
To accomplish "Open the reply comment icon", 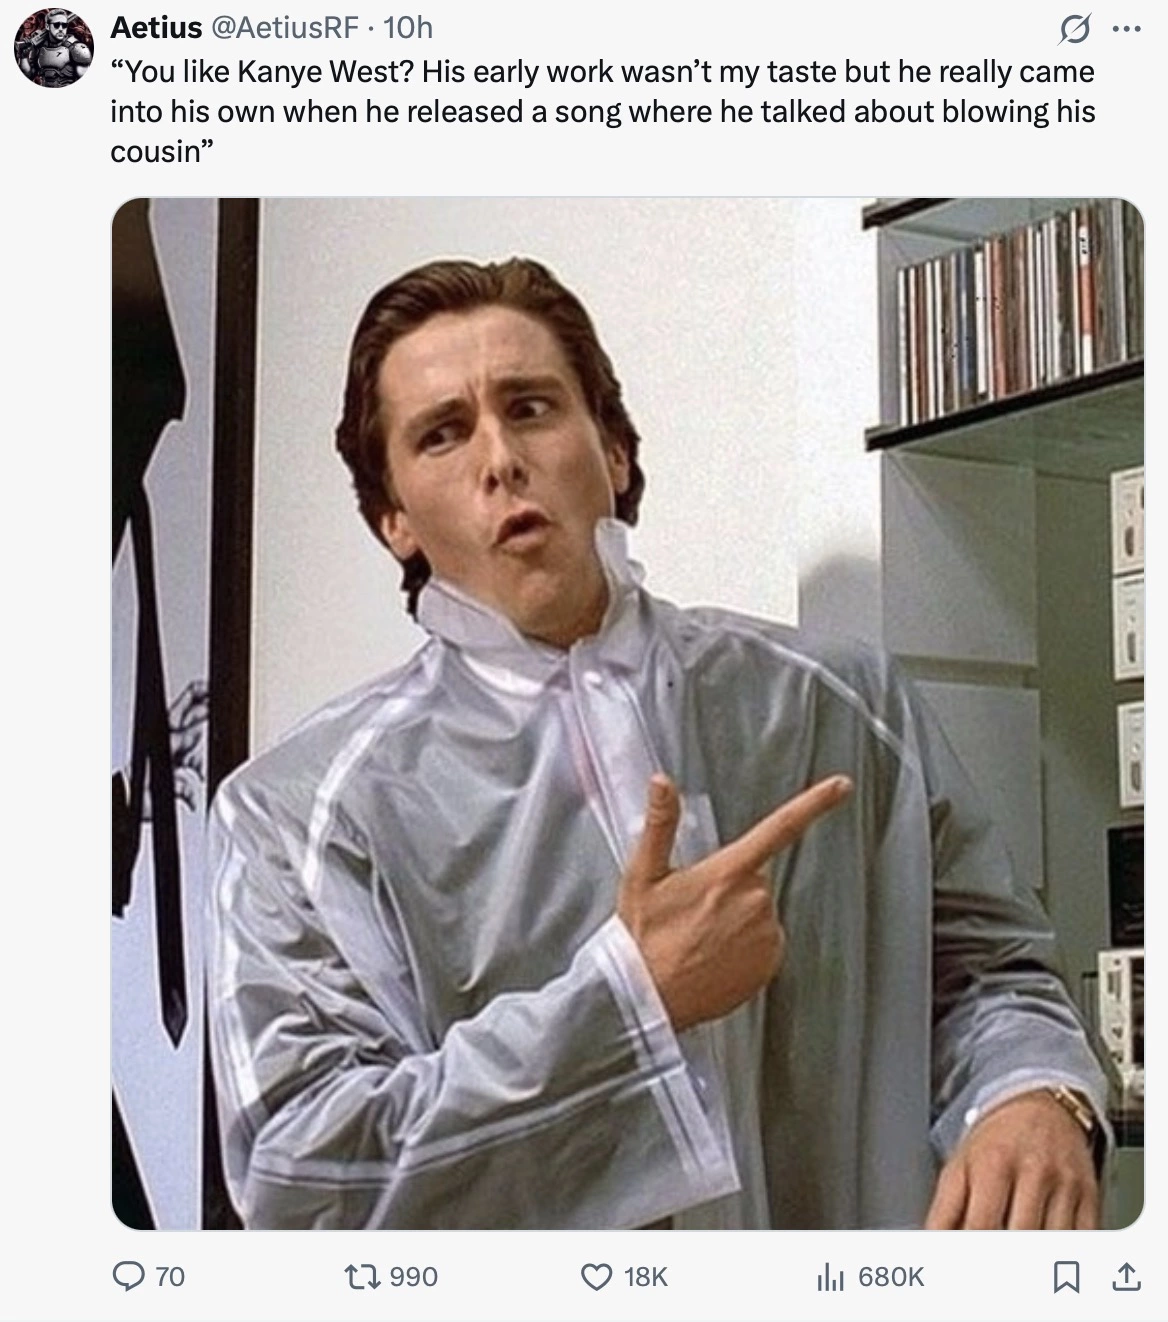I will pyautogui.click(x=127, y=1276).
